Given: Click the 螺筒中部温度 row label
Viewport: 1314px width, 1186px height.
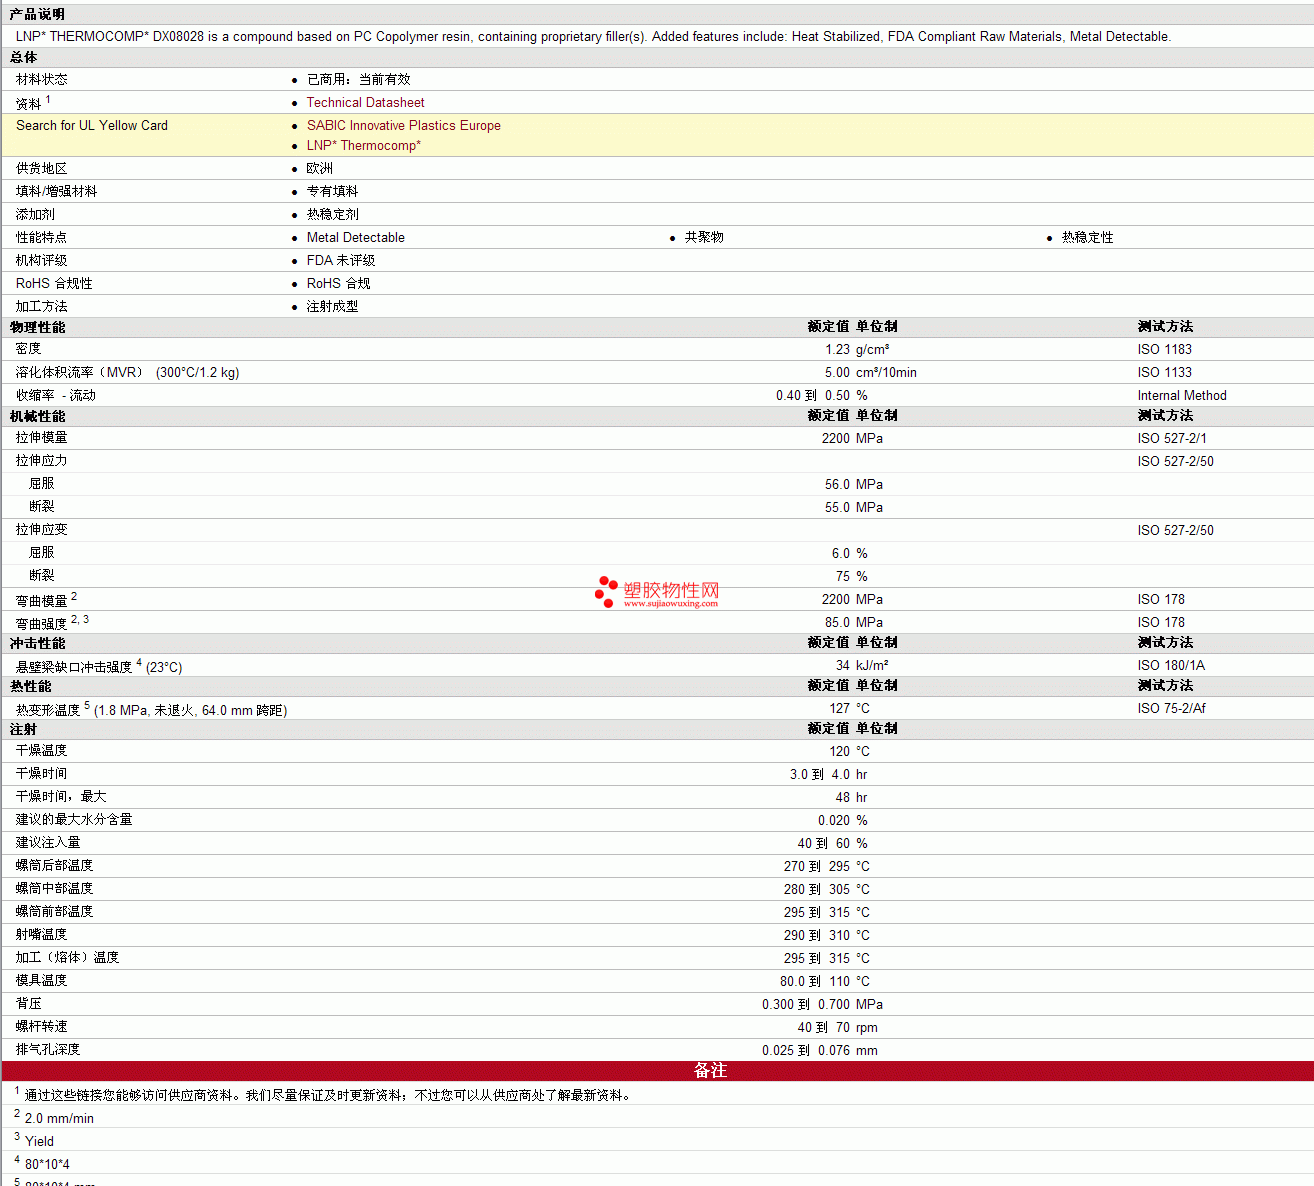Looking at the screenshot, I should tap(54, 889).
